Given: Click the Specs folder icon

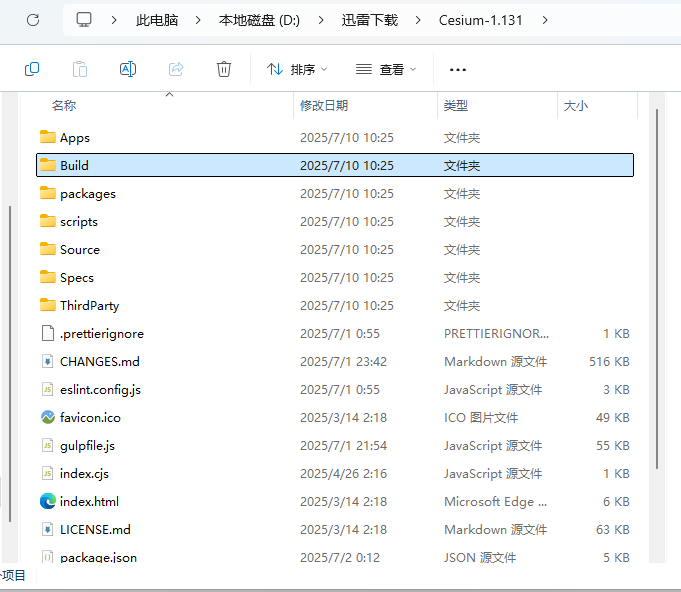Looking at the screenshot, I should 48,277.
